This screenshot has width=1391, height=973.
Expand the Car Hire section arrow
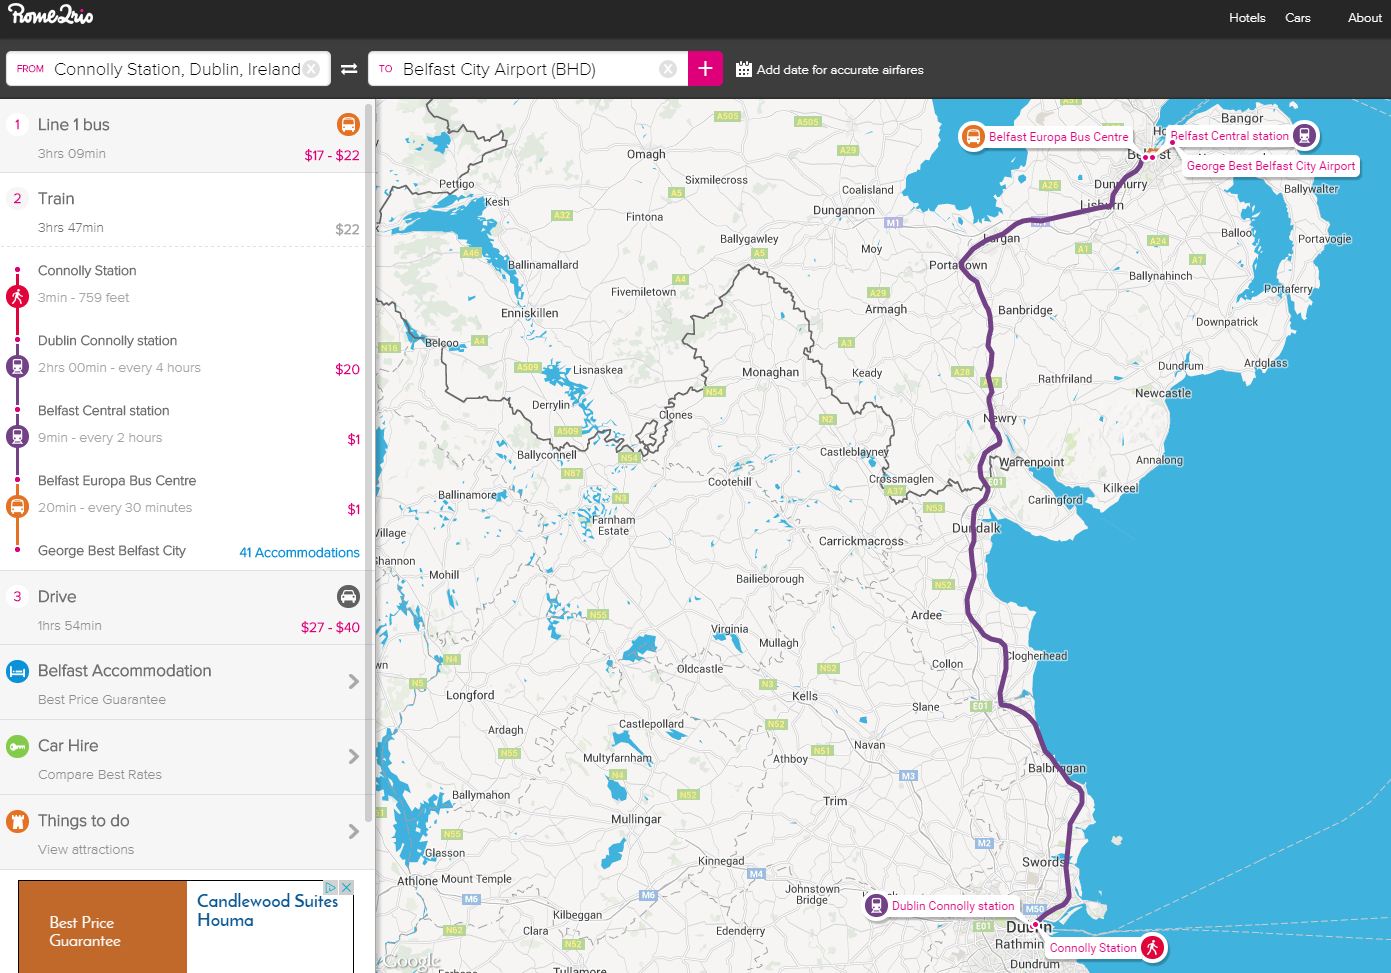tap(353, 757)
